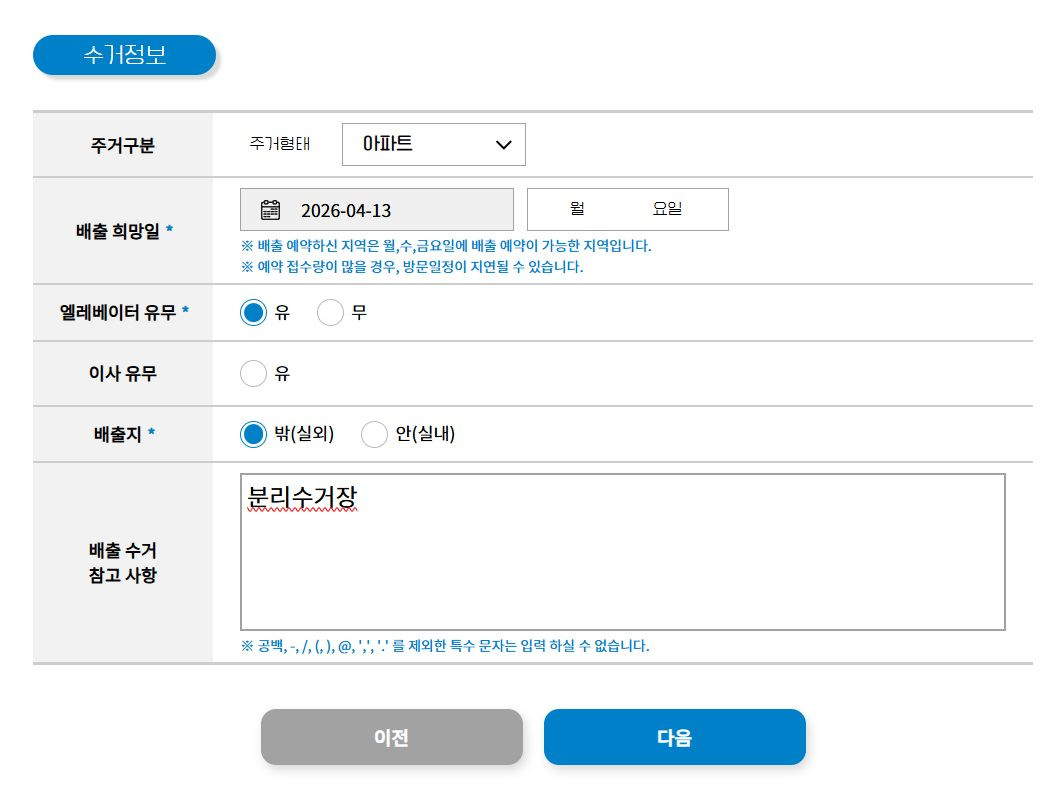Image resolution: width=1058 pixels, height=786 pixels.
Task: Click the 주거구분 row label
Action: (x=123, y=145)
